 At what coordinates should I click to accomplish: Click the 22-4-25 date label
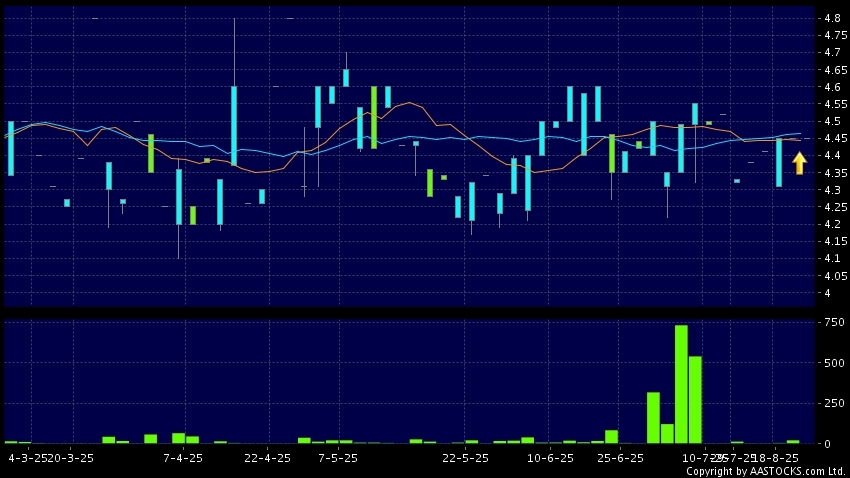(x=267, y=458)
